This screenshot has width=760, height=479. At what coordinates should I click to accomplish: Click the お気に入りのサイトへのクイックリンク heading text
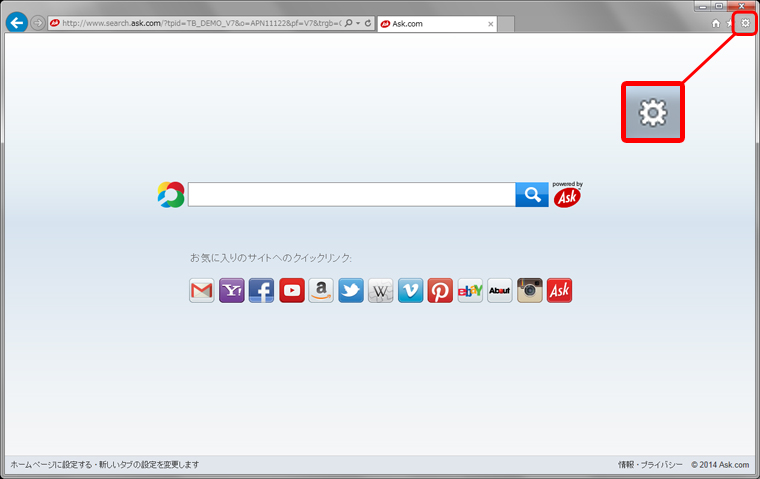[270, 258]
